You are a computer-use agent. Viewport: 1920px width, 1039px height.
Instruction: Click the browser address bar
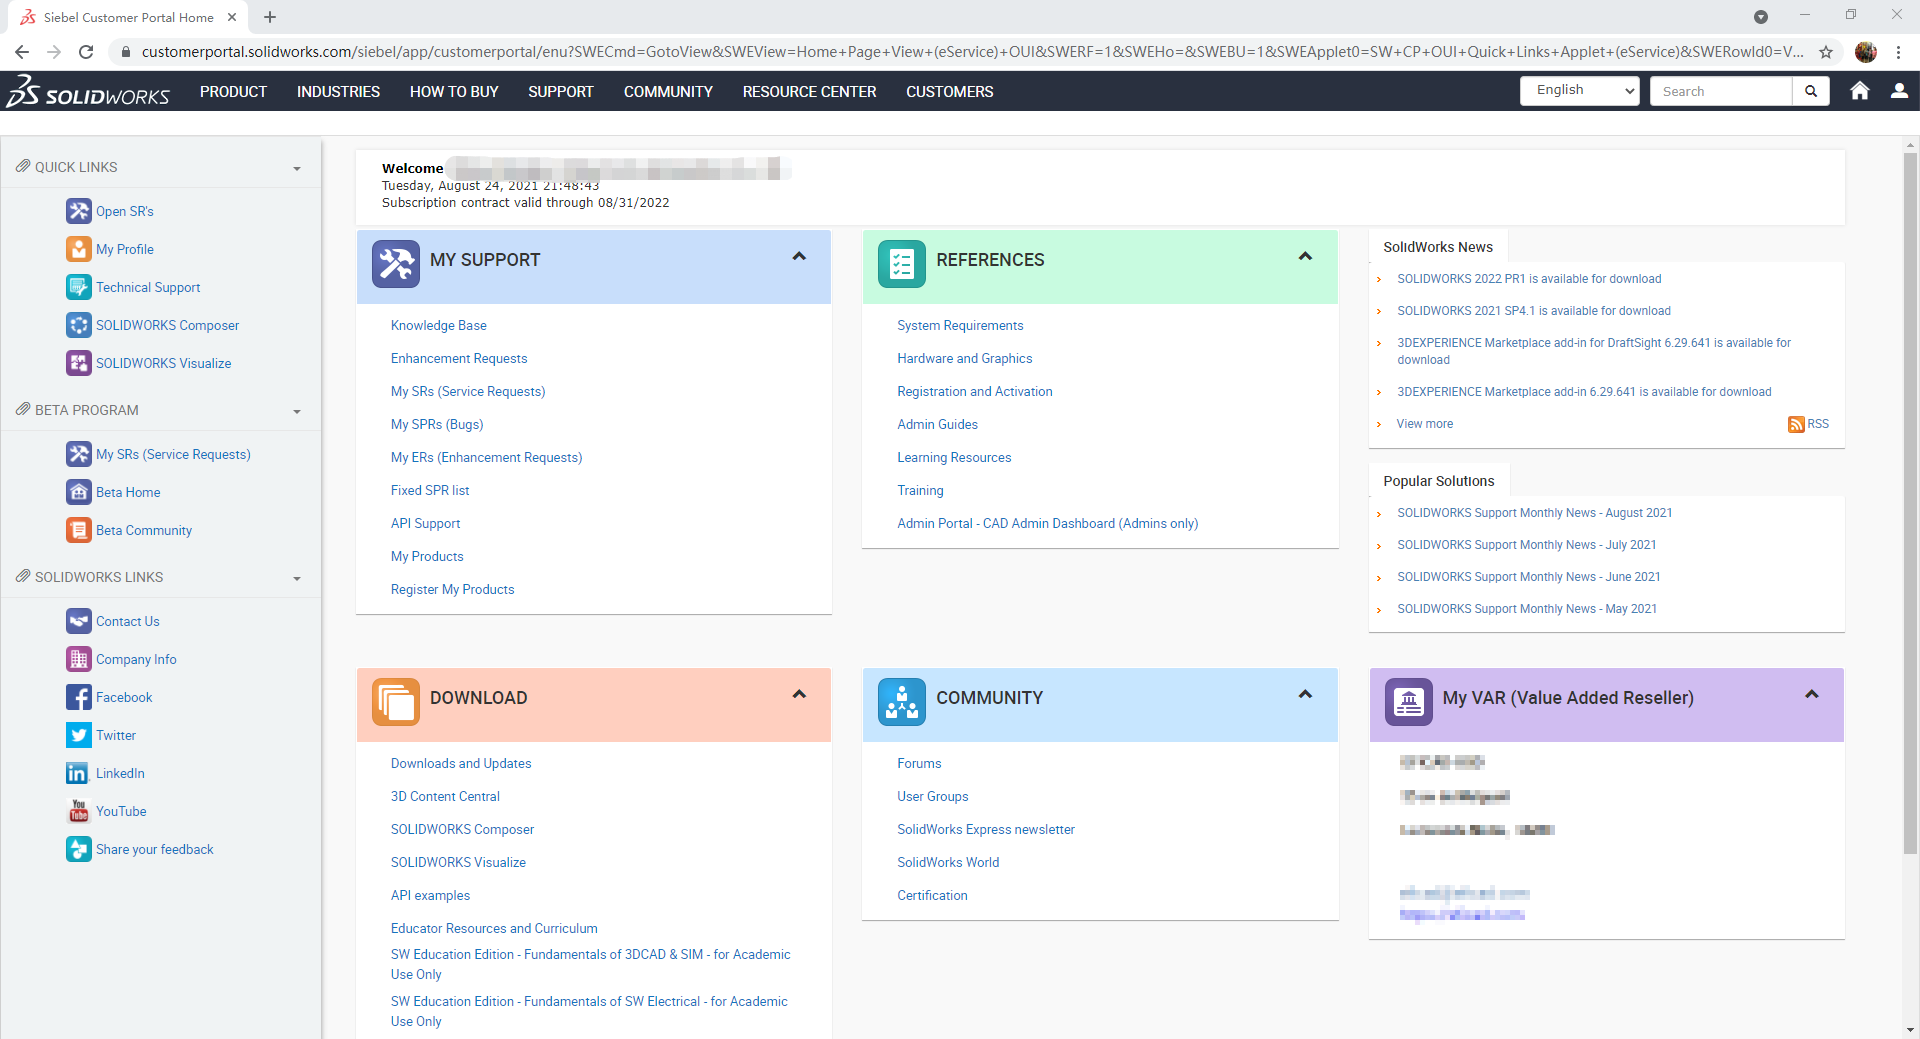click(972, 52)
